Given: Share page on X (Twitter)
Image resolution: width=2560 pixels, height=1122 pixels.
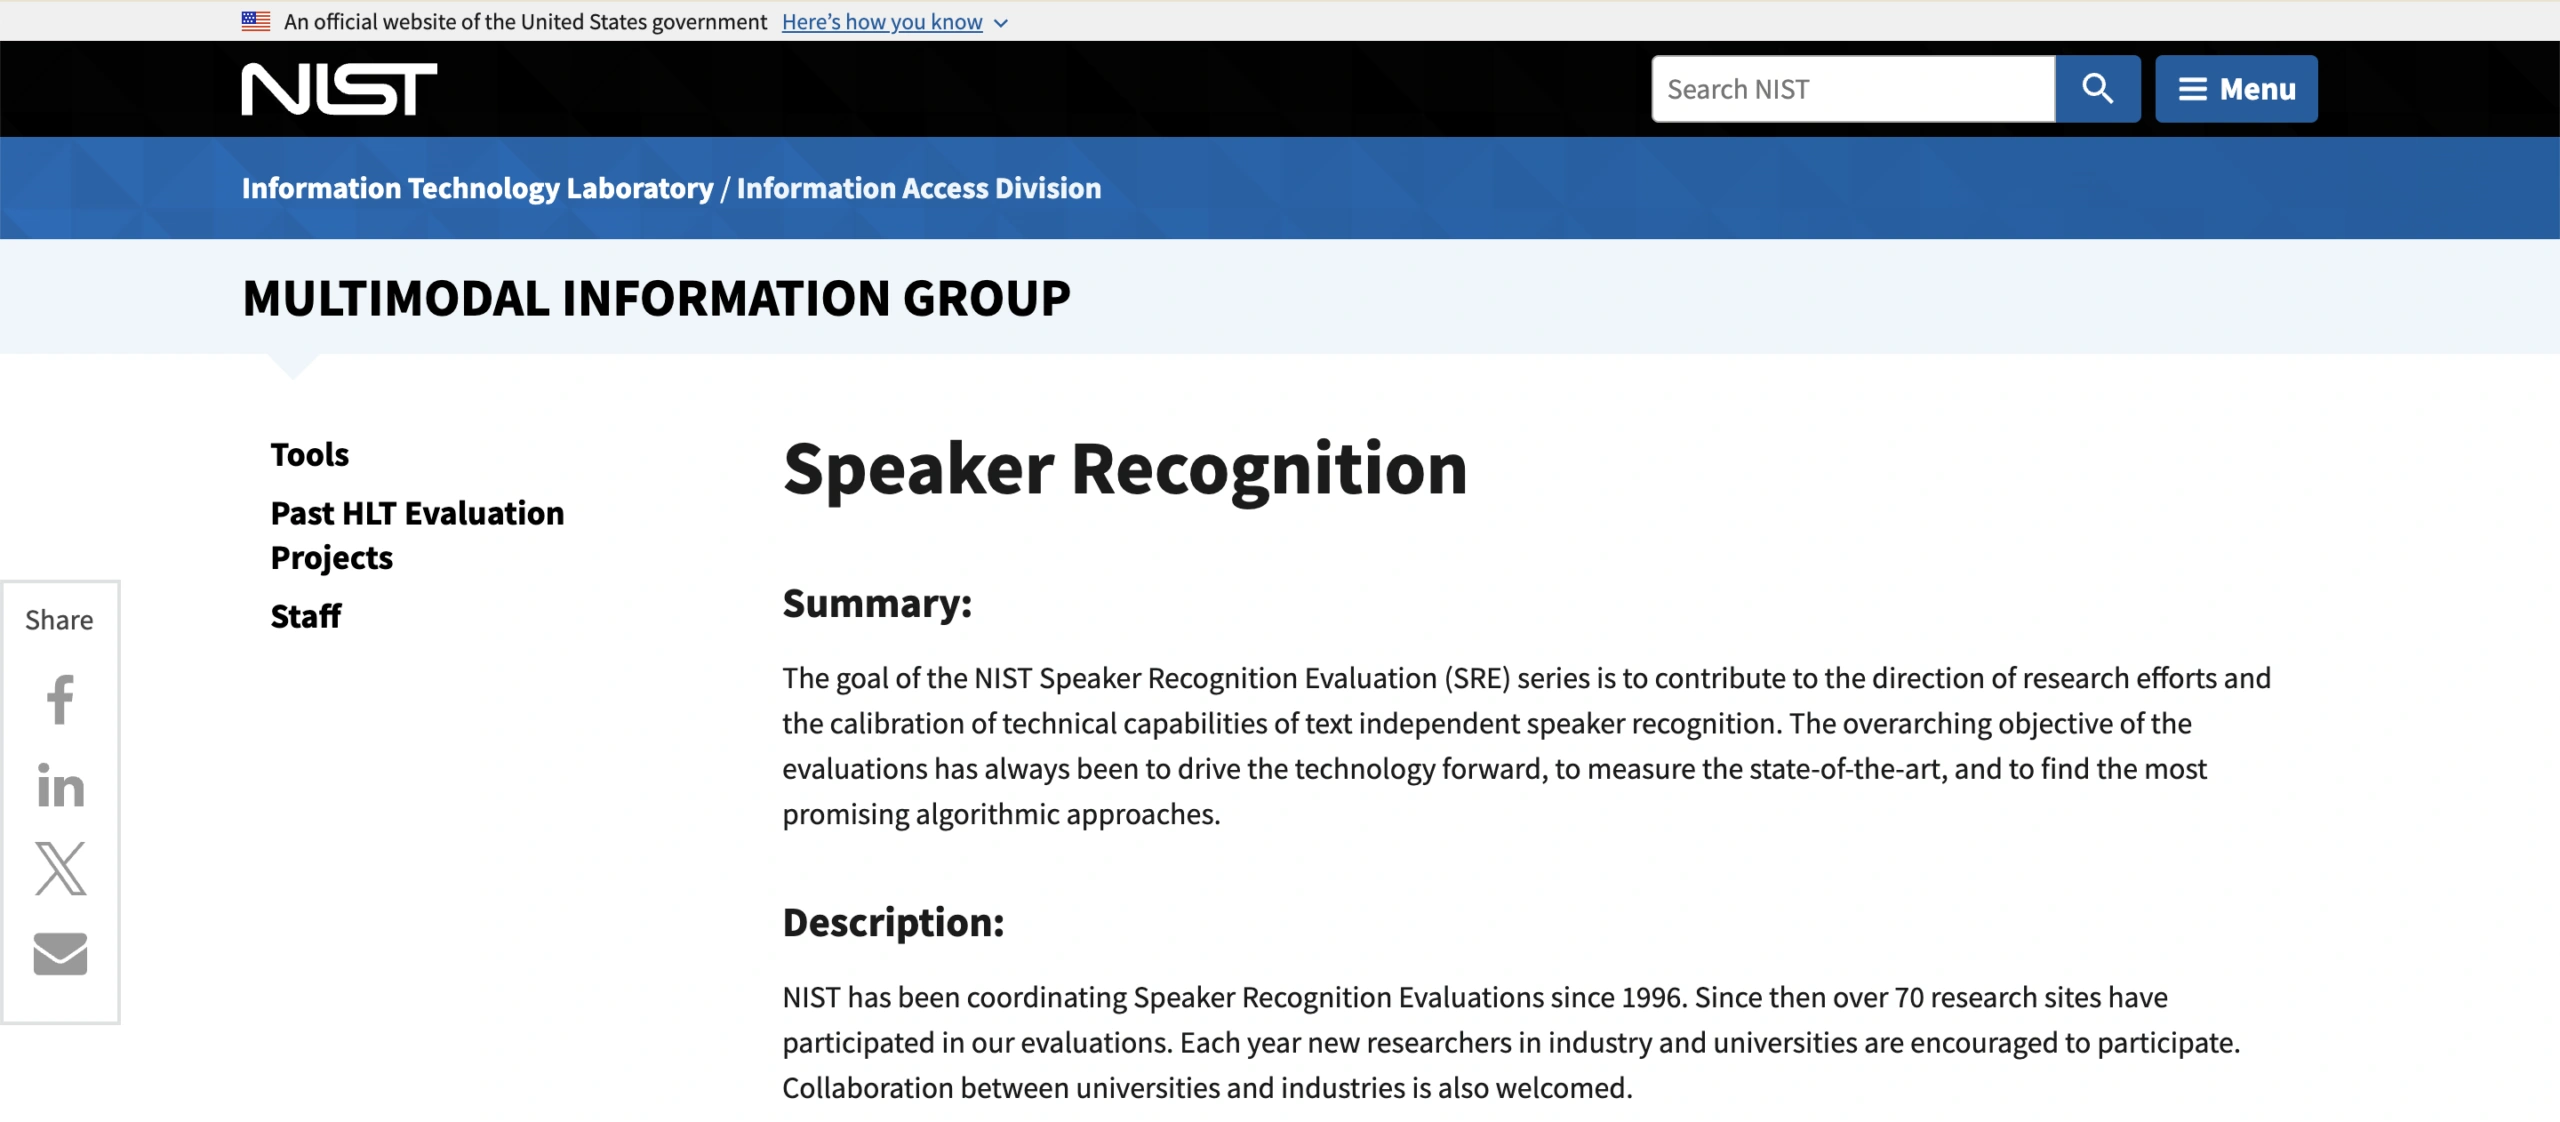Looking at the screenshot, I should click(x=60, y=868).
